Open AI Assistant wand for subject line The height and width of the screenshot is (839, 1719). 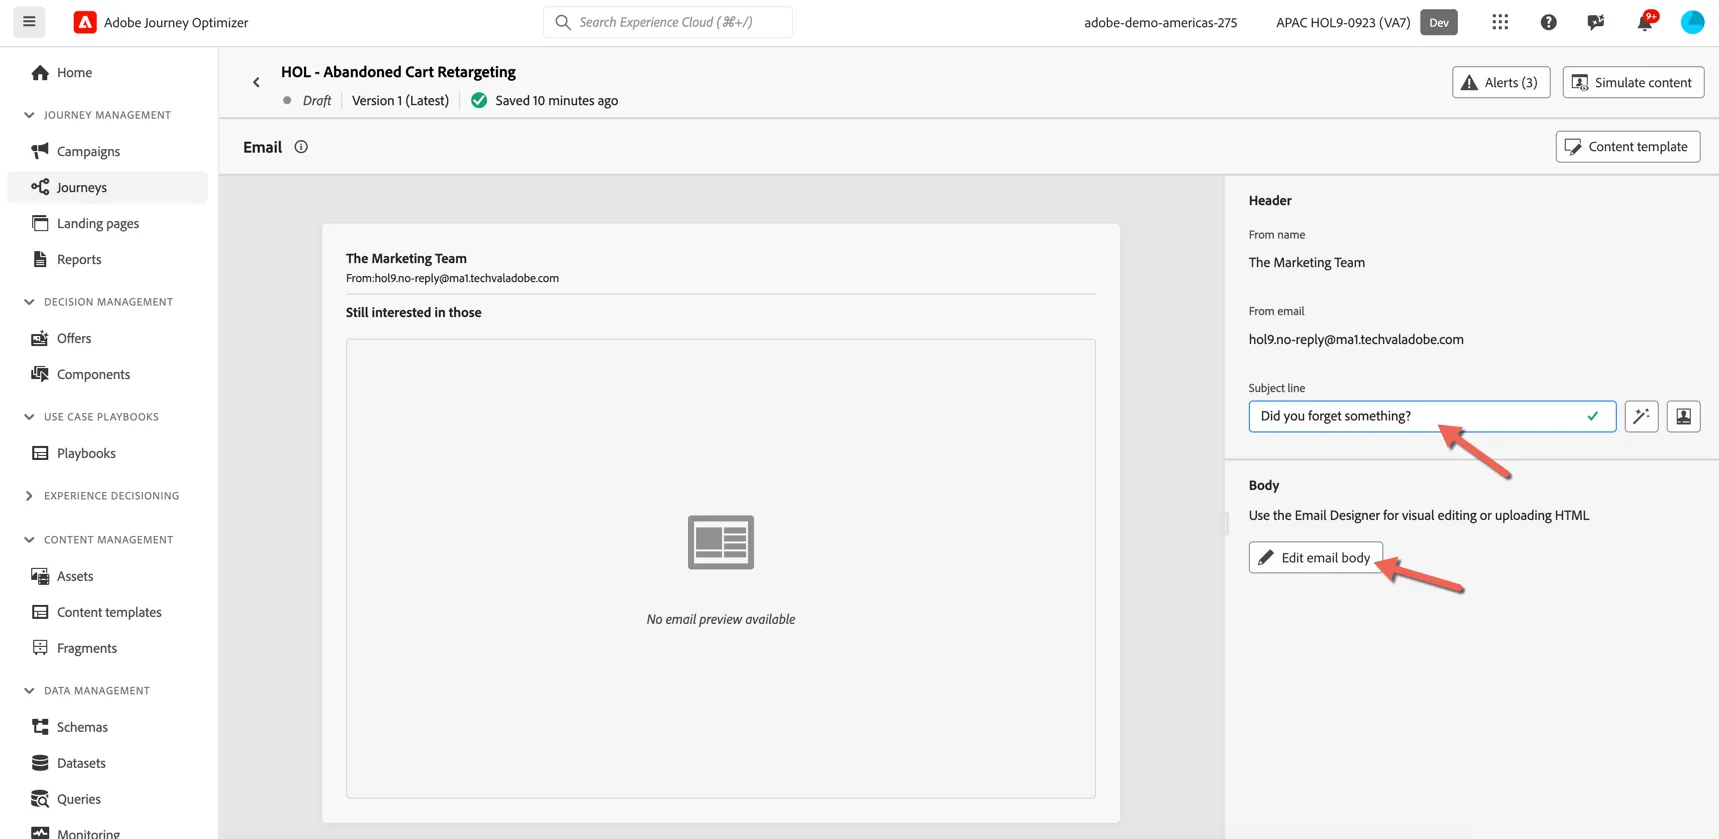[x=1641, y=416]
